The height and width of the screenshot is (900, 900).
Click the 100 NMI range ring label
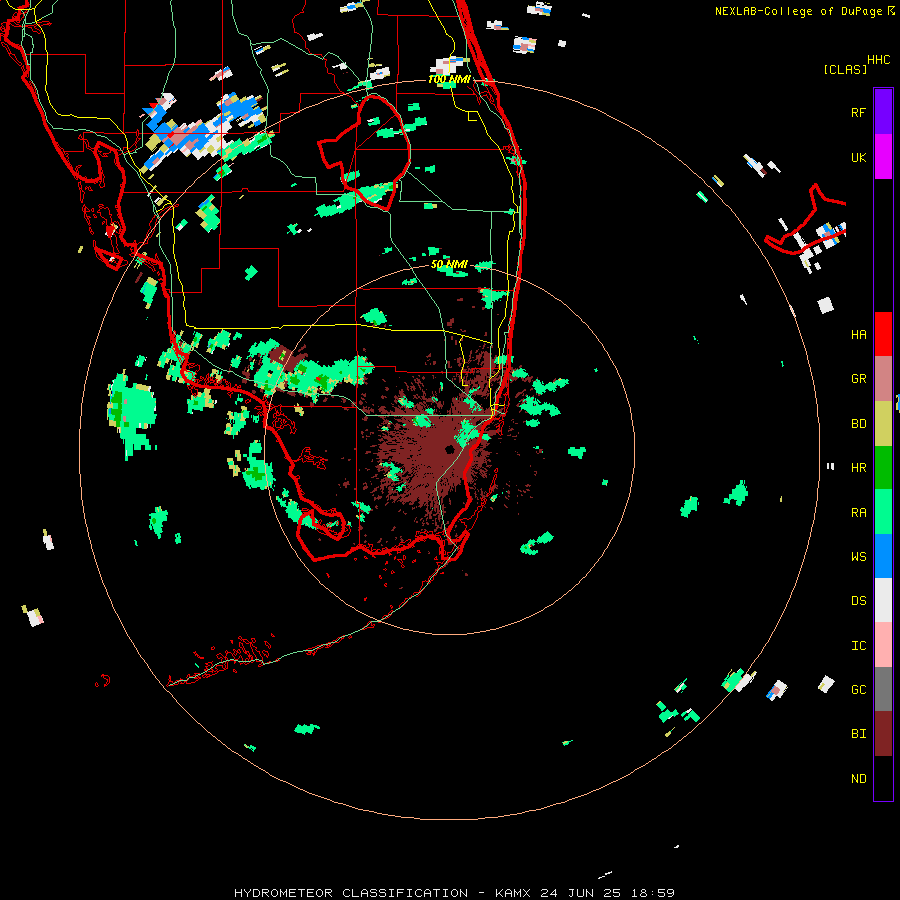(x=449, y=79)
